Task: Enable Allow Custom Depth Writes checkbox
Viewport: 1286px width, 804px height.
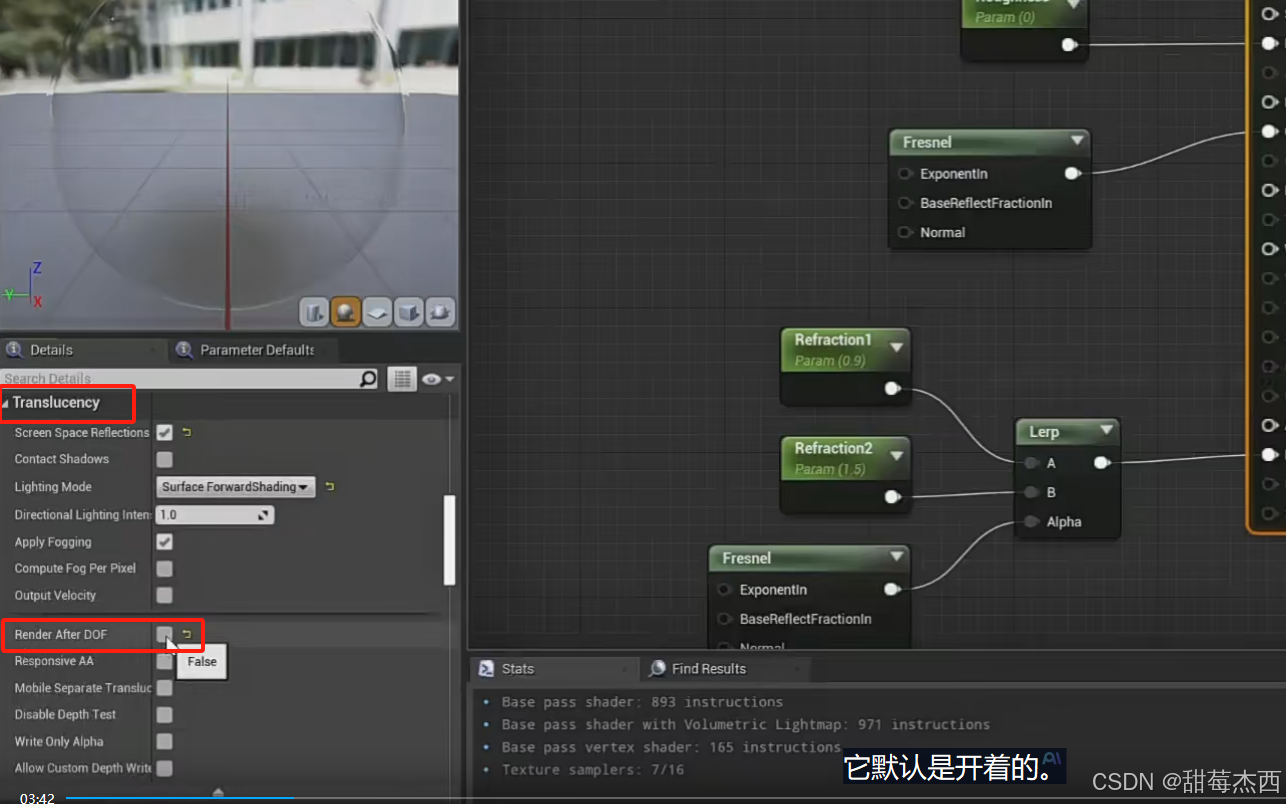Action: pos(165,768)
